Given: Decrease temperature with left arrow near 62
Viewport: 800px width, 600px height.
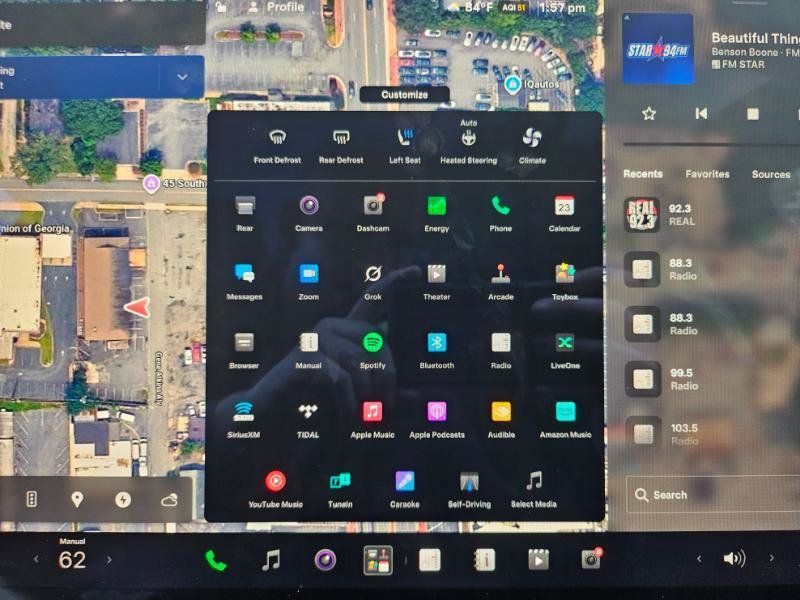Looking at the screenshot, I should point(36,560).
